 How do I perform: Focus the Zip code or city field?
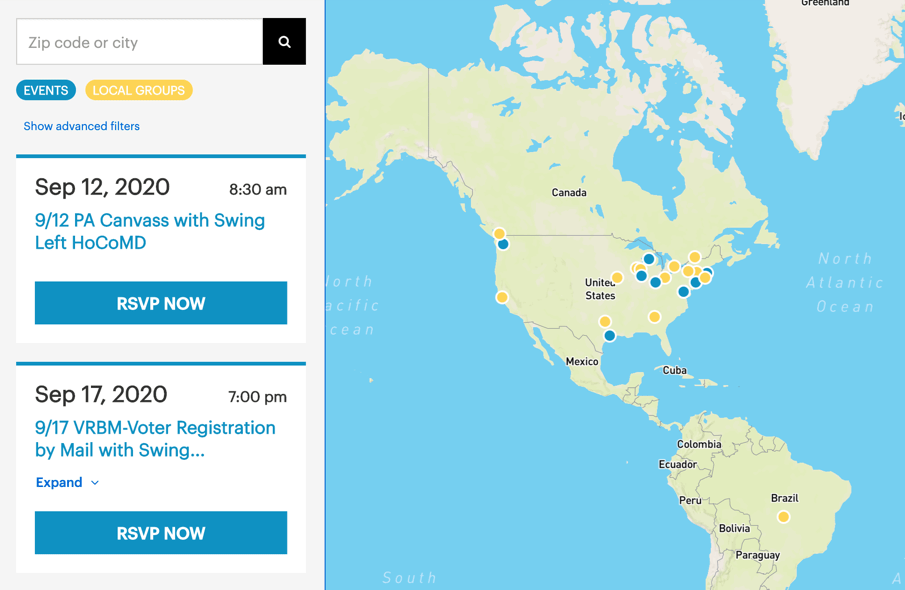139,42
